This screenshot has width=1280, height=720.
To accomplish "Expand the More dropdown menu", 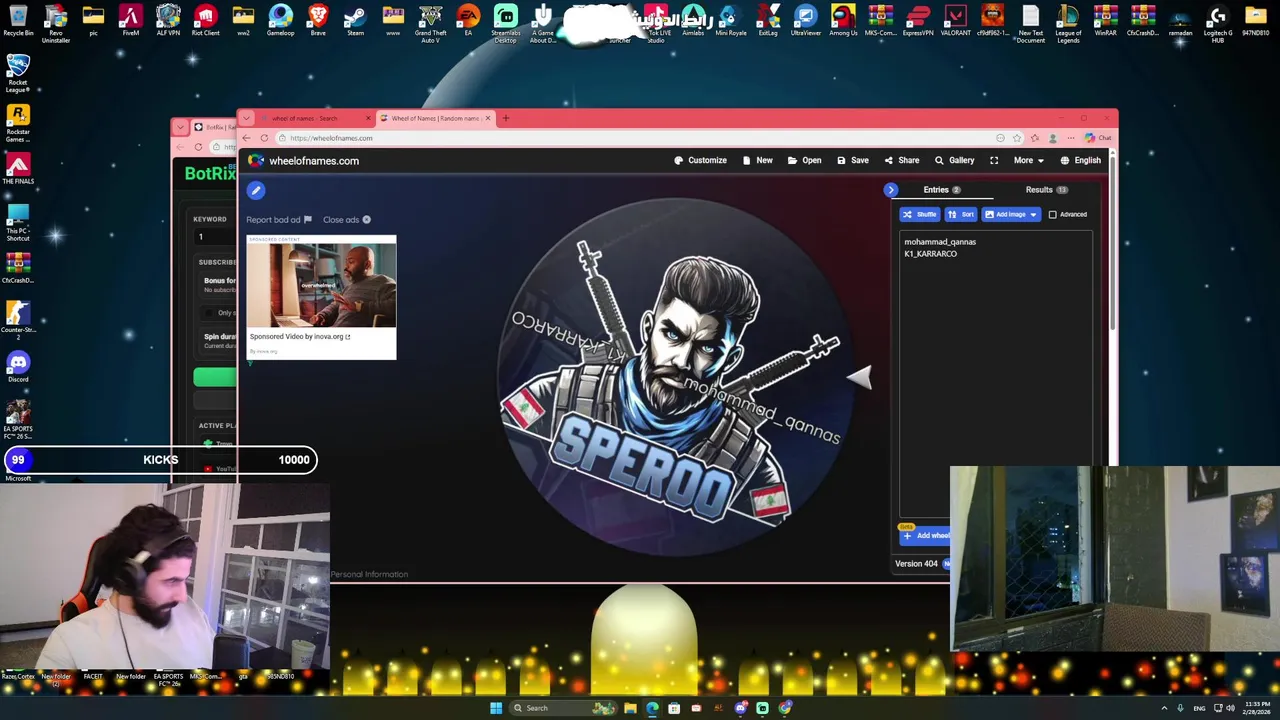I will [x=1028, y=160].
